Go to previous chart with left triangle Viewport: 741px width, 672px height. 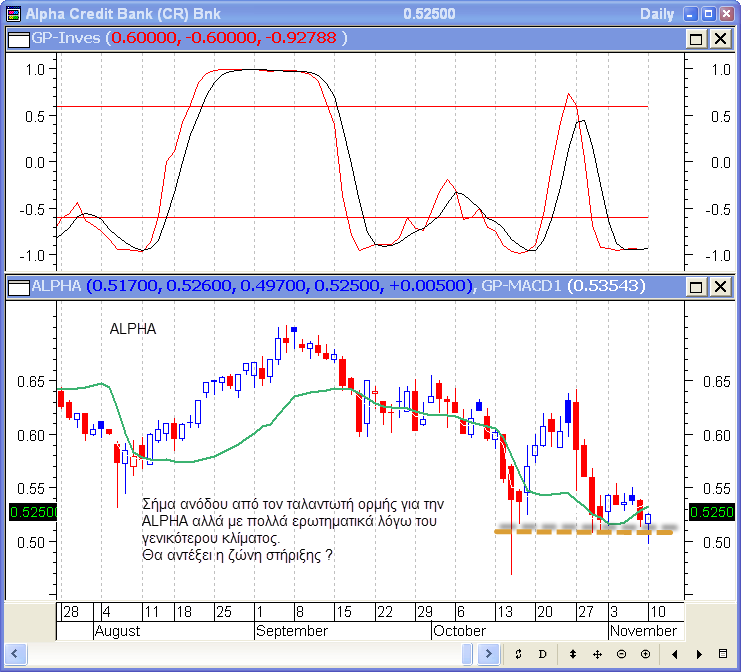[x=675, y=654]
